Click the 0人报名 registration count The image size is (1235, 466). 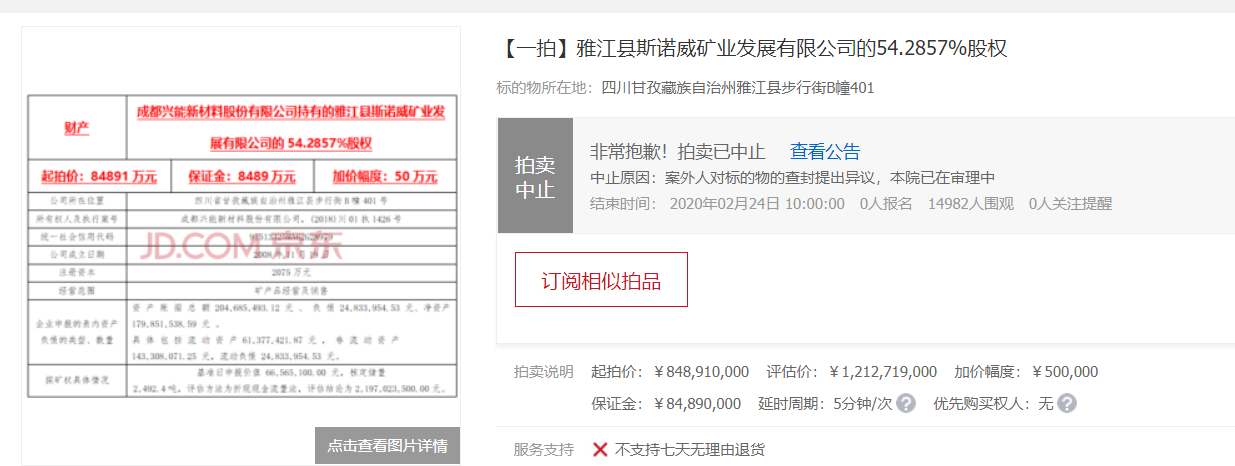886,203
